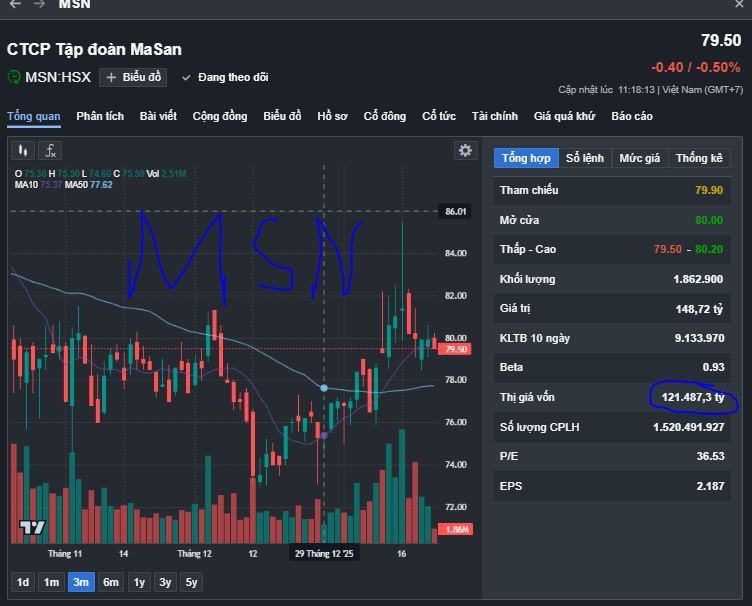Click the Thị giá vốn value 121.487,3 tỷ
The width and height of the screenshot is (752, 606).
coord(693,397)
